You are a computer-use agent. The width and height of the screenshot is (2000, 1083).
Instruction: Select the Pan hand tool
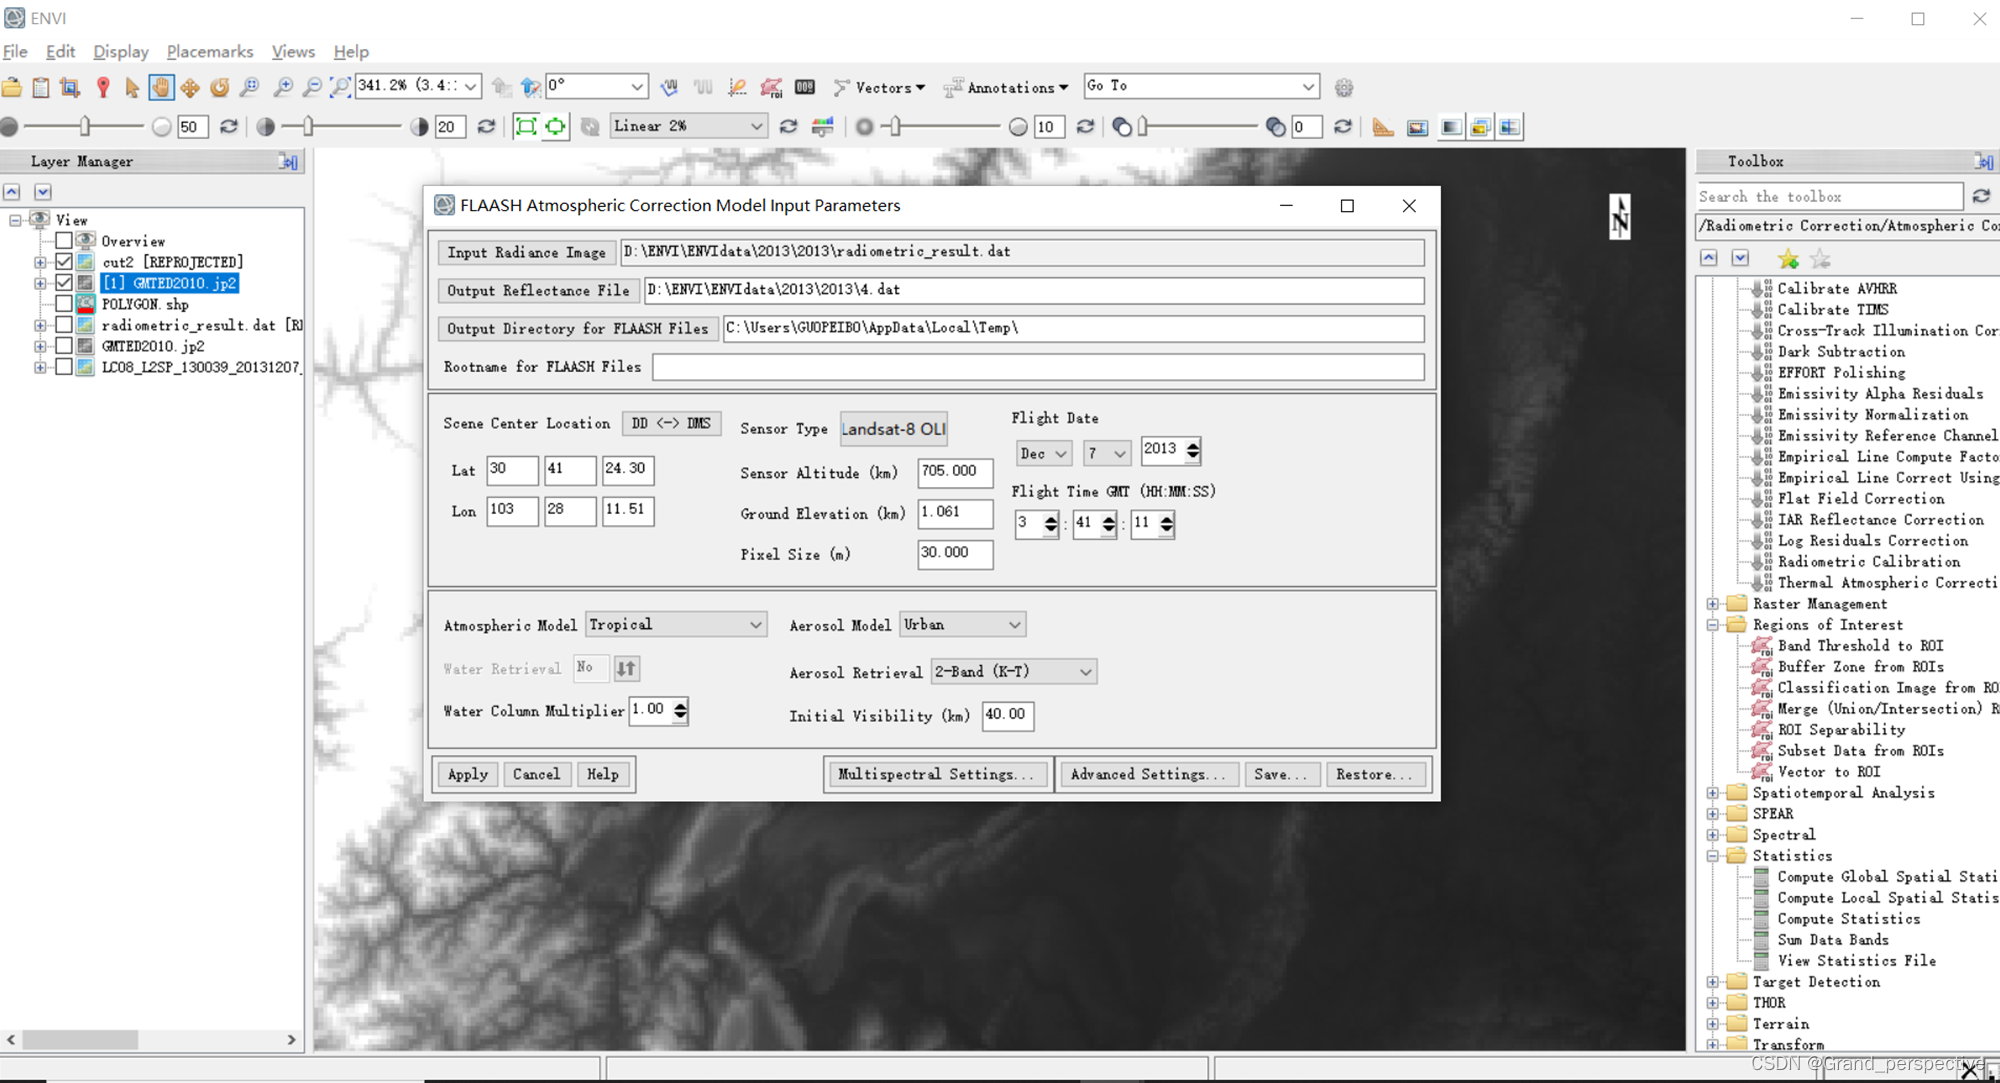pyautogui.click(x=161, y=88)
